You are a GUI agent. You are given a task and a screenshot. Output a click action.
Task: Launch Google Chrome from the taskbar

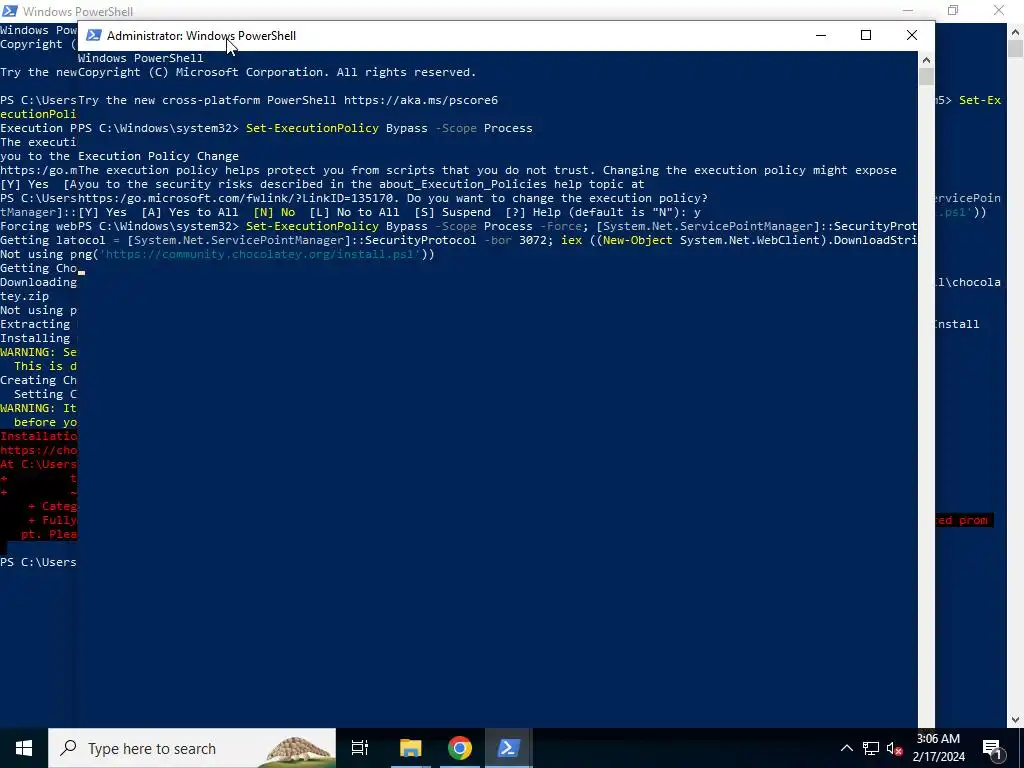(460, 748)
